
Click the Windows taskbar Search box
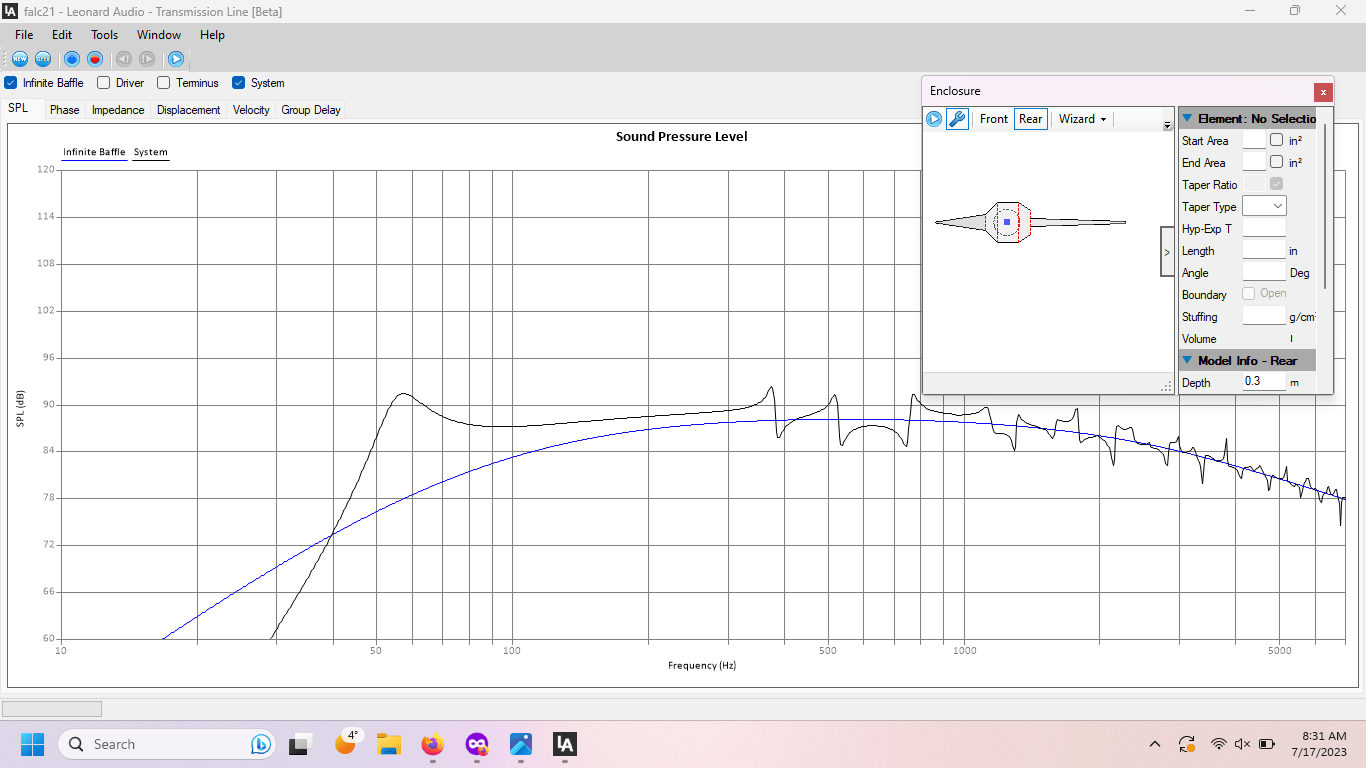[167, 744]
